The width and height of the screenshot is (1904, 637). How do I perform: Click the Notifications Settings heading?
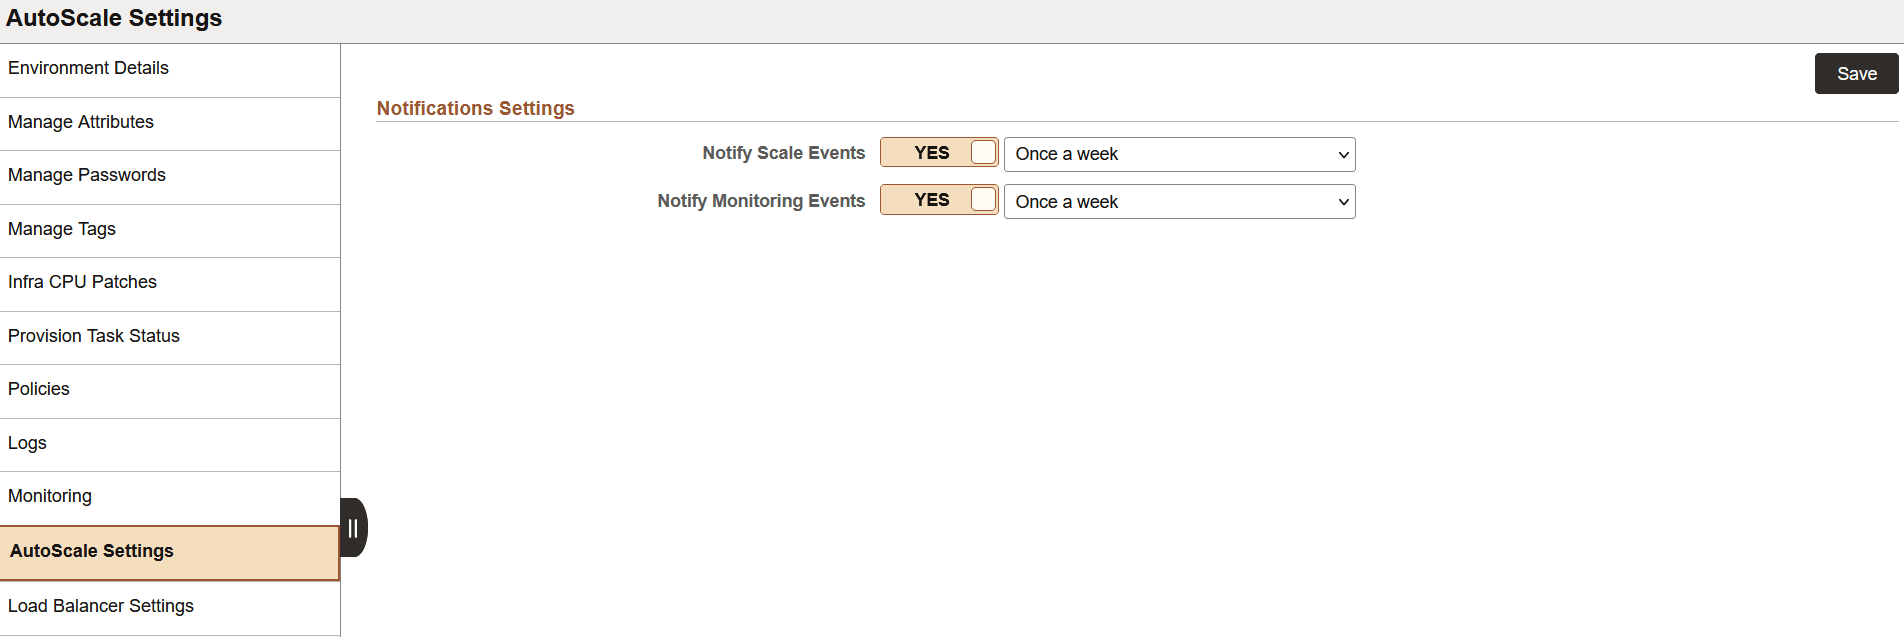pyautogui.click(x=475, y=108)
